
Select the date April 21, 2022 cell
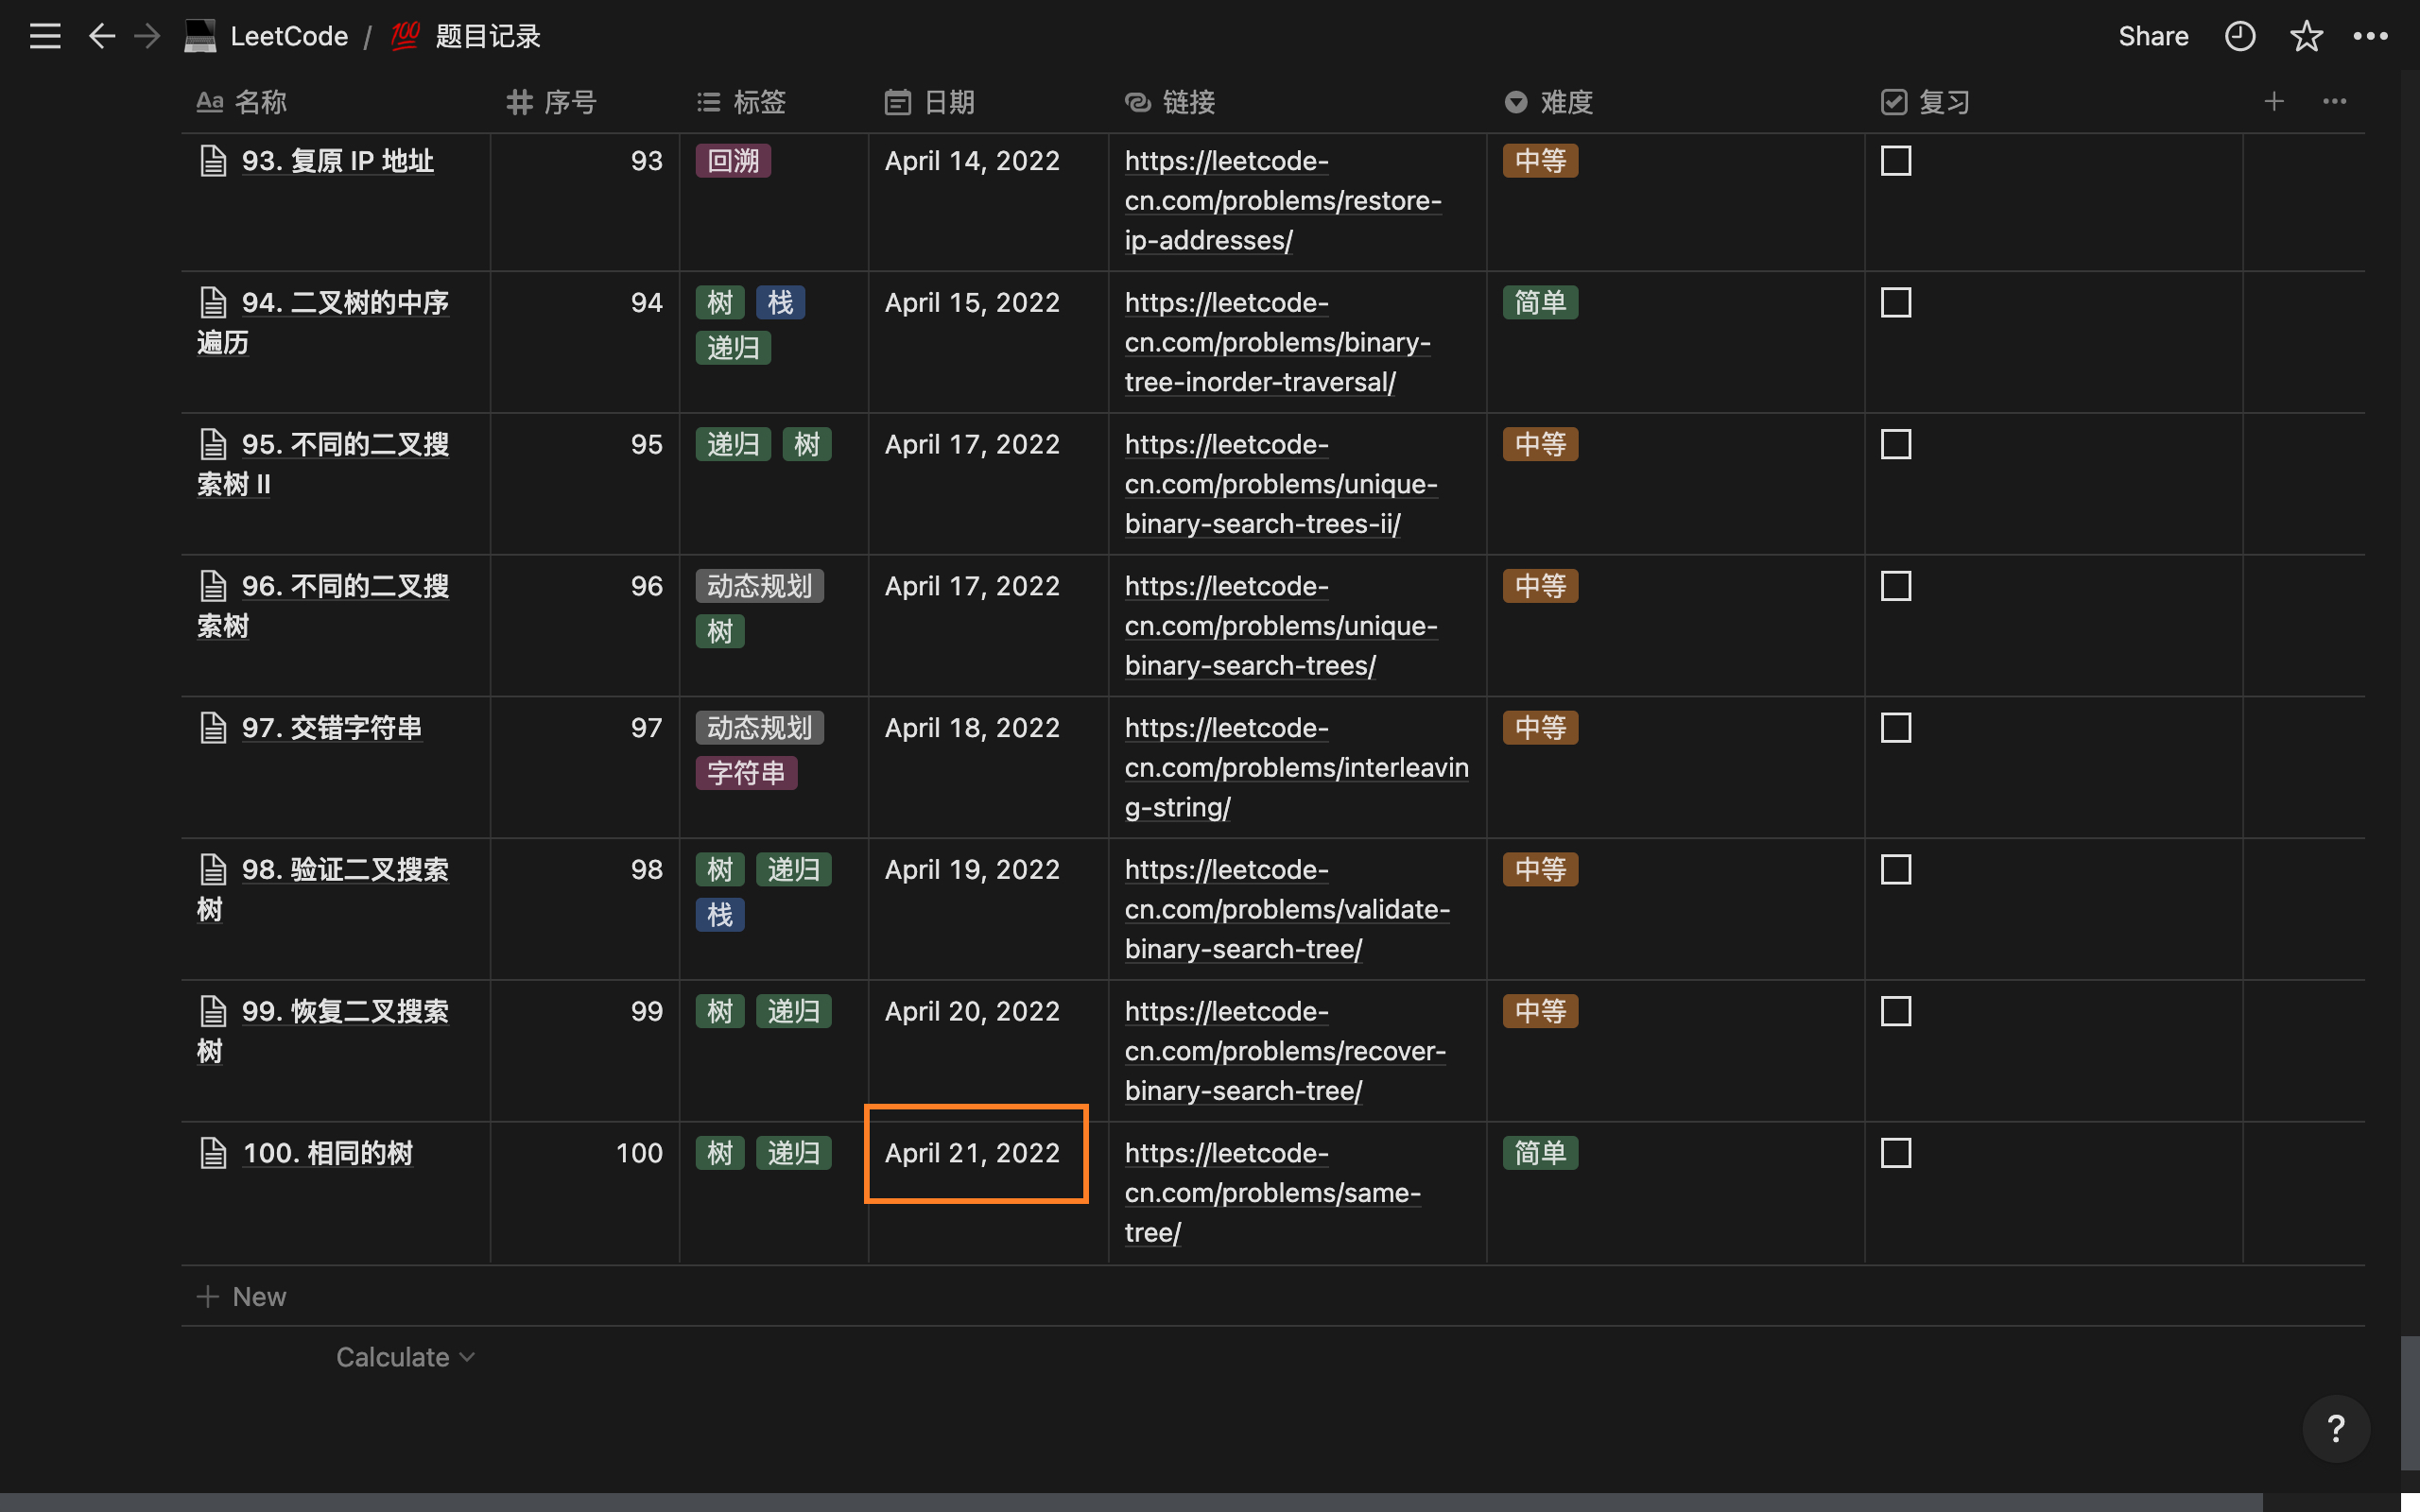click(988, 1192)
